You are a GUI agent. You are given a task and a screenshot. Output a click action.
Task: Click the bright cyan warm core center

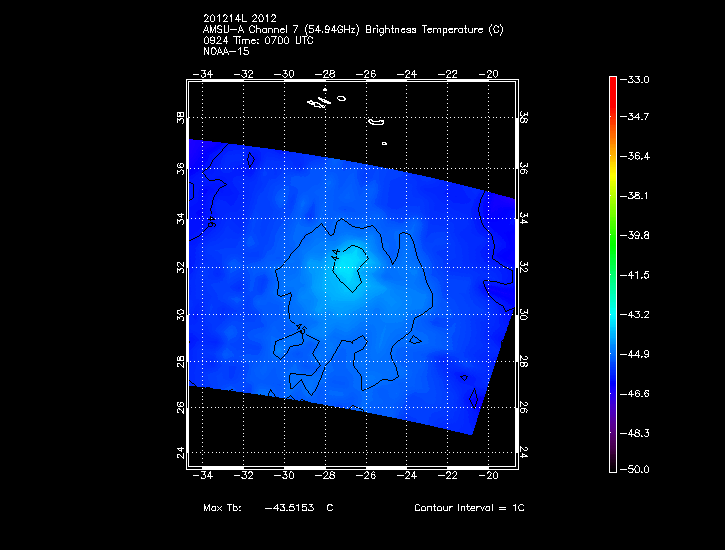click(x=349, y=267)
